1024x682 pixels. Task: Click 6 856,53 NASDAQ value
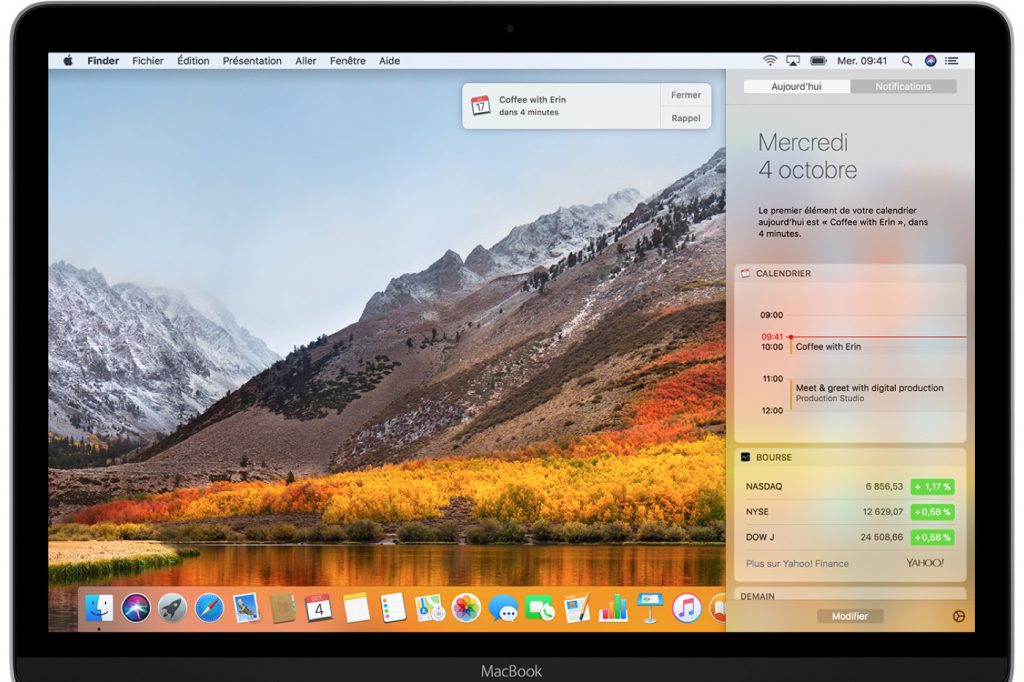(884, 487)
